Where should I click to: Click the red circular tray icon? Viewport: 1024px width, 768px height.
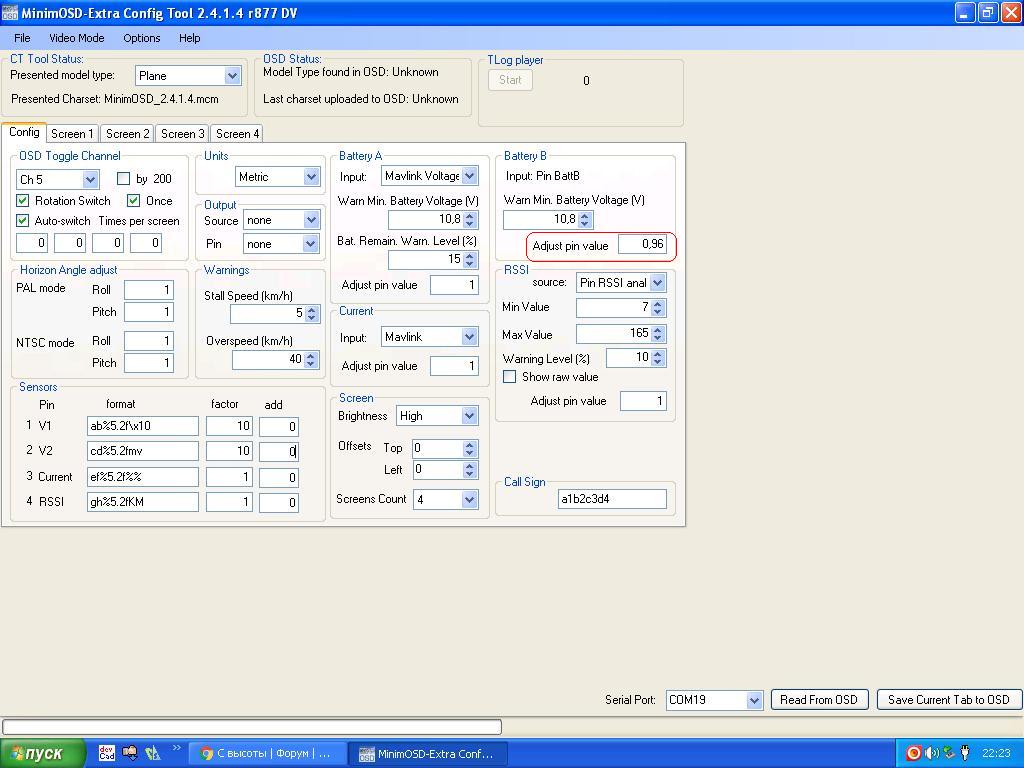pos(914,753)
